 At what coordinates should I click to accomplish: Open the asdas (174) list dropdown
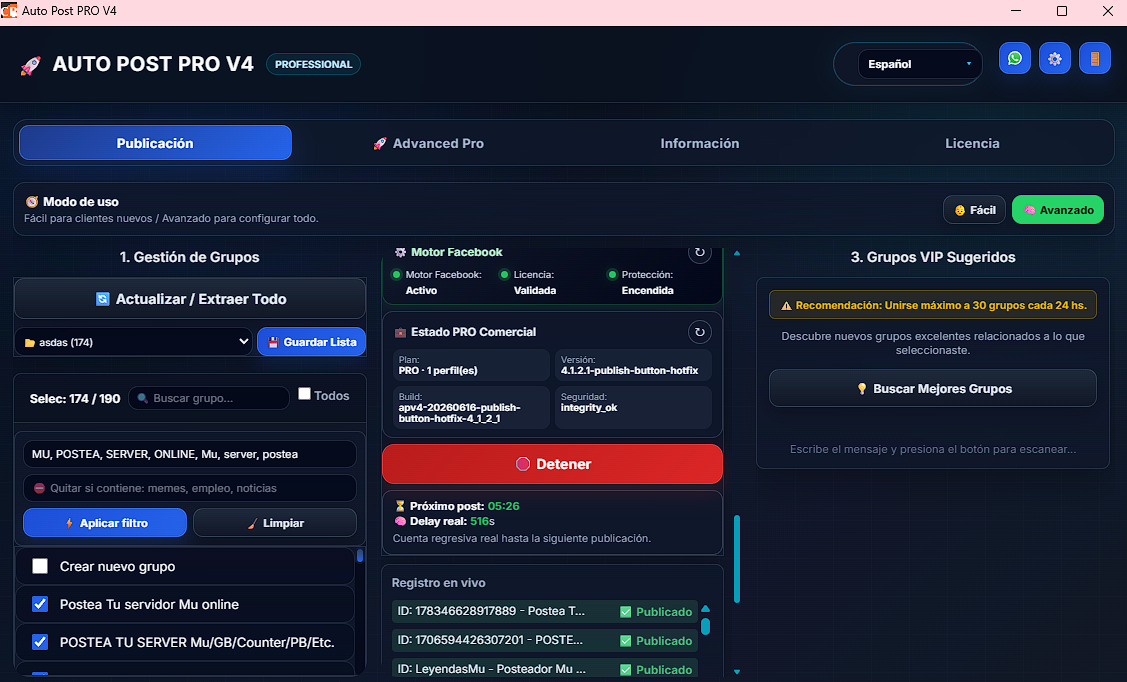click(x=133, y=342)
